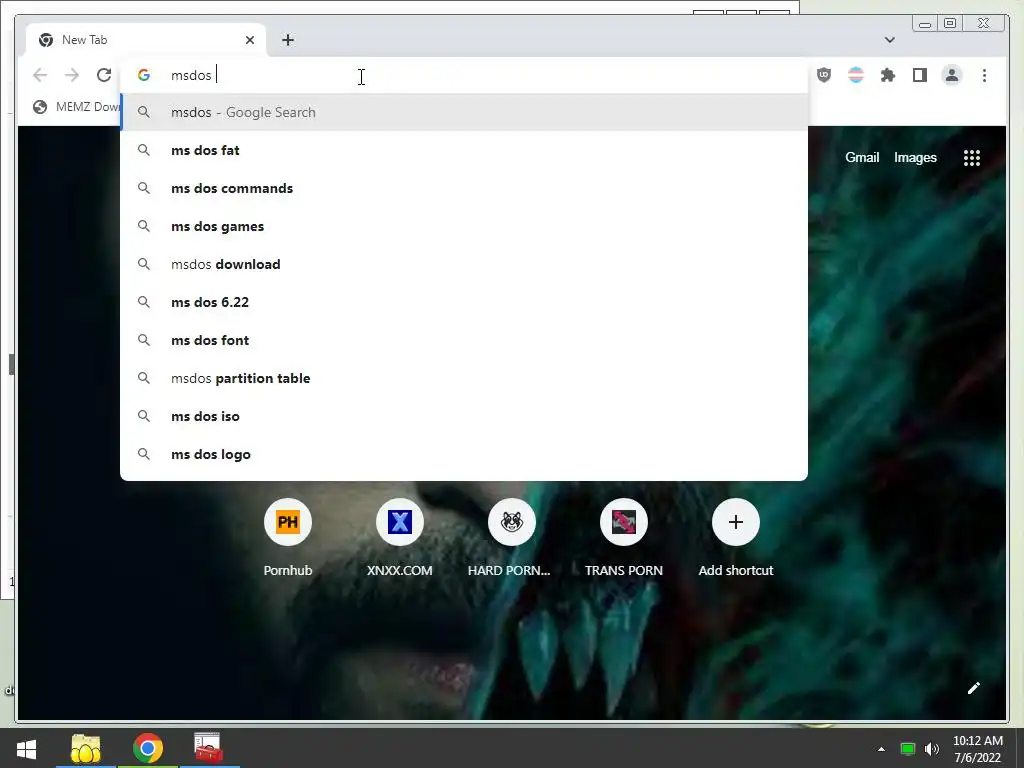Reload the page with the refresh icon
The height and width of the screenshot is (768, 1024).
pos(104,75)
